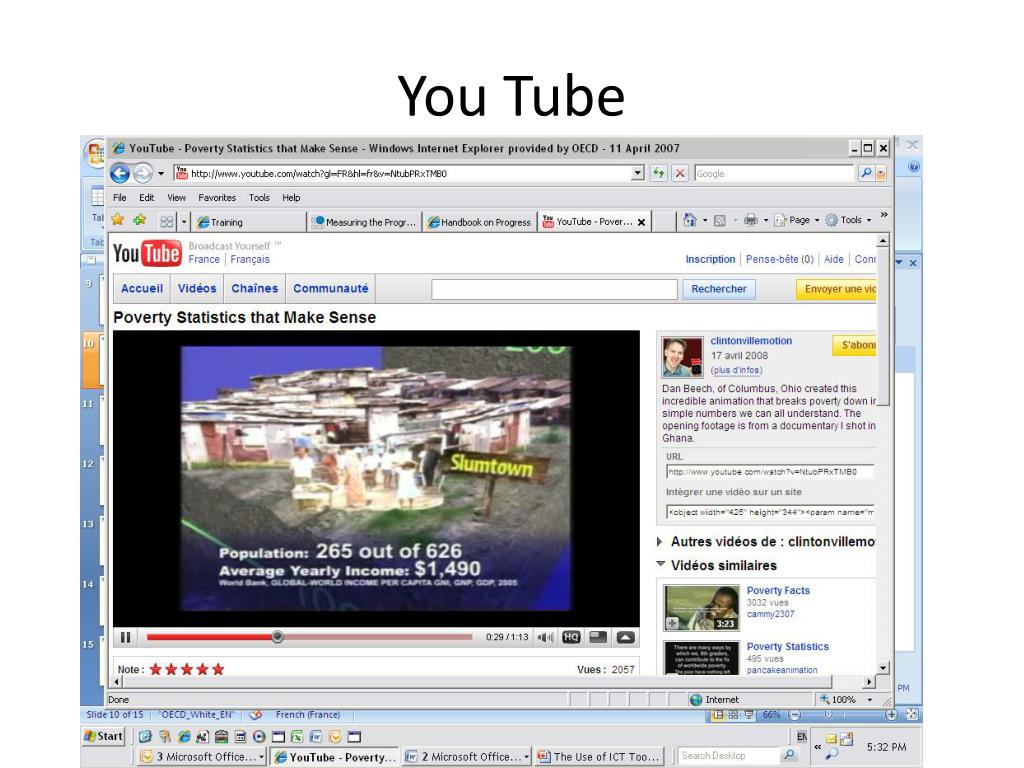Open the Quick Tabs grid icon

(167, 222)
